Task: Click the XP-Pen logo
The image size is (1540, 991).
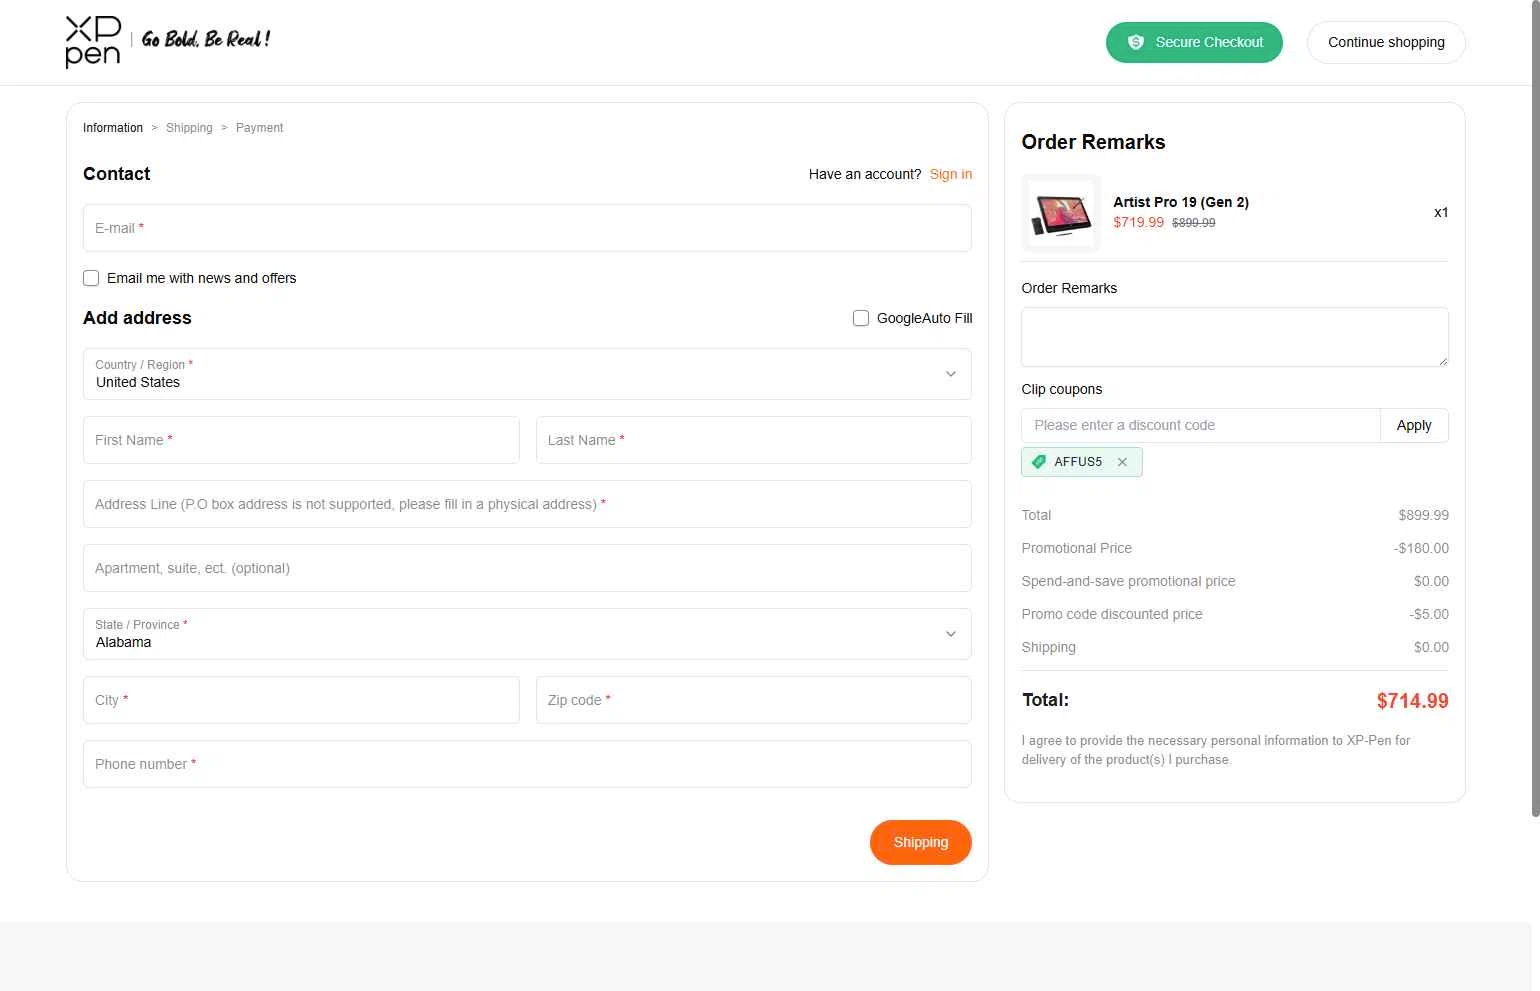Action: click(93, 42)
